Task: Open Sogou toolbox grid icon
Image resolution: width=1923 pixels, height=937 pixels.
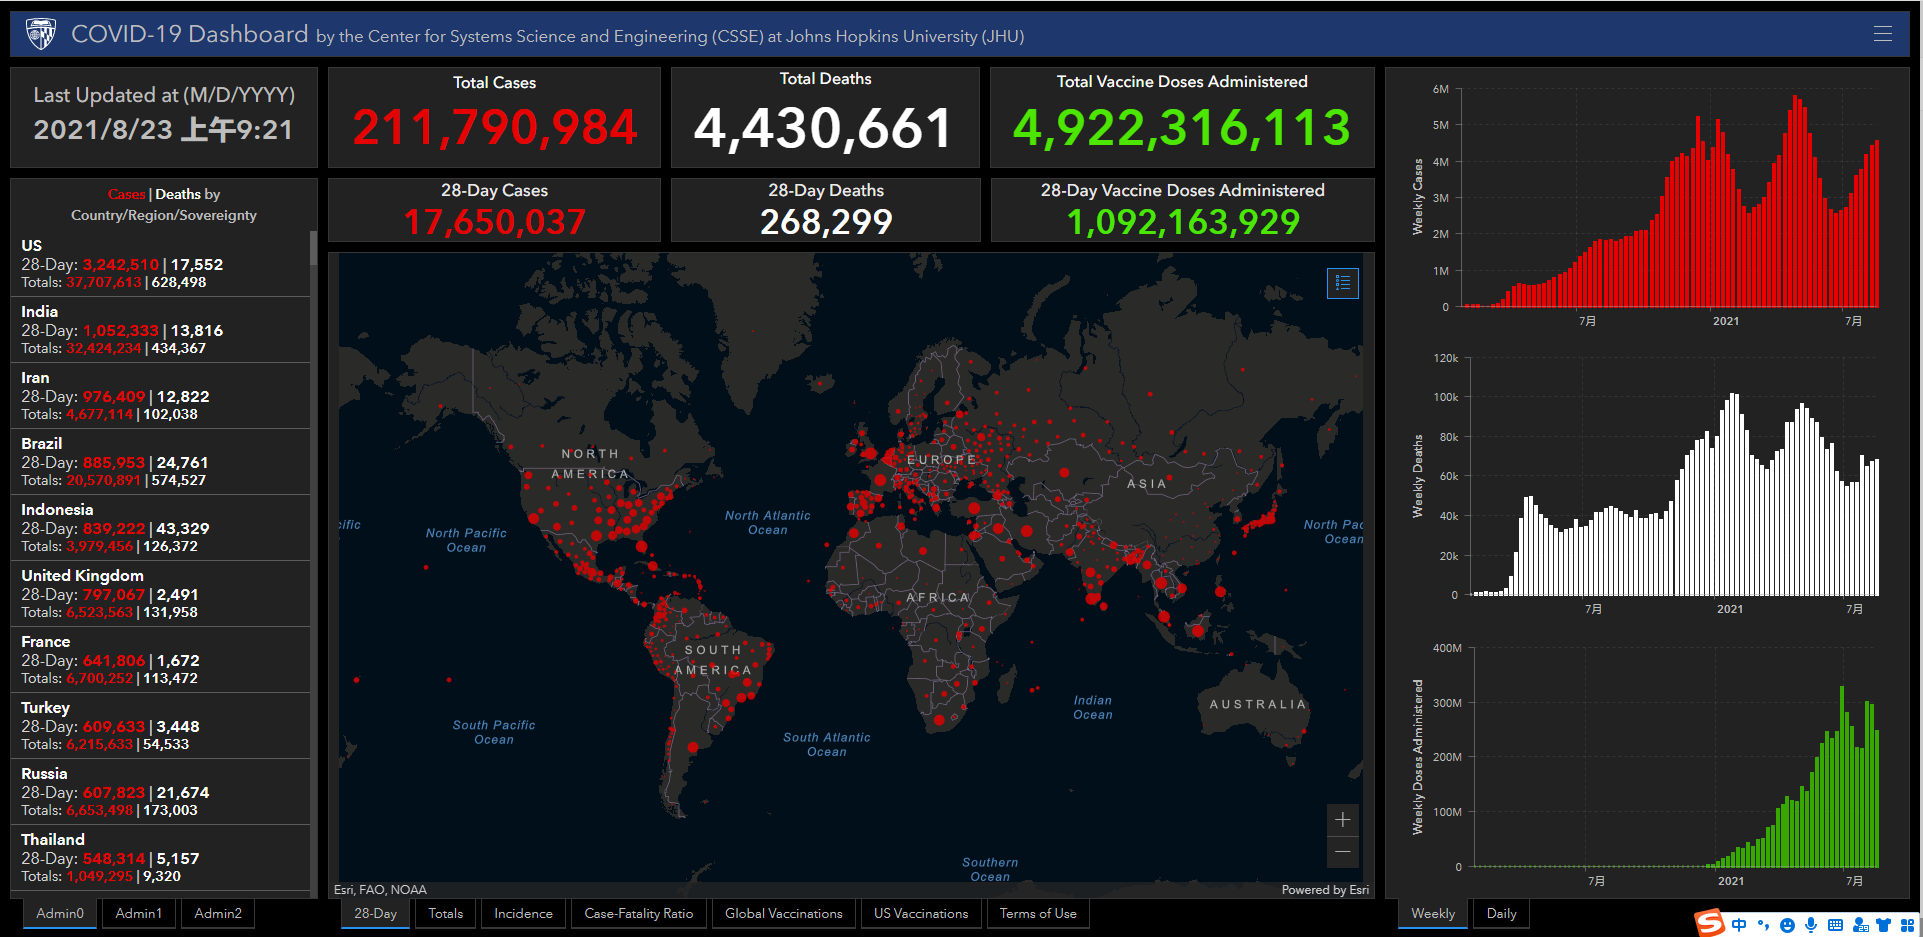Action: coord(1908,922)
